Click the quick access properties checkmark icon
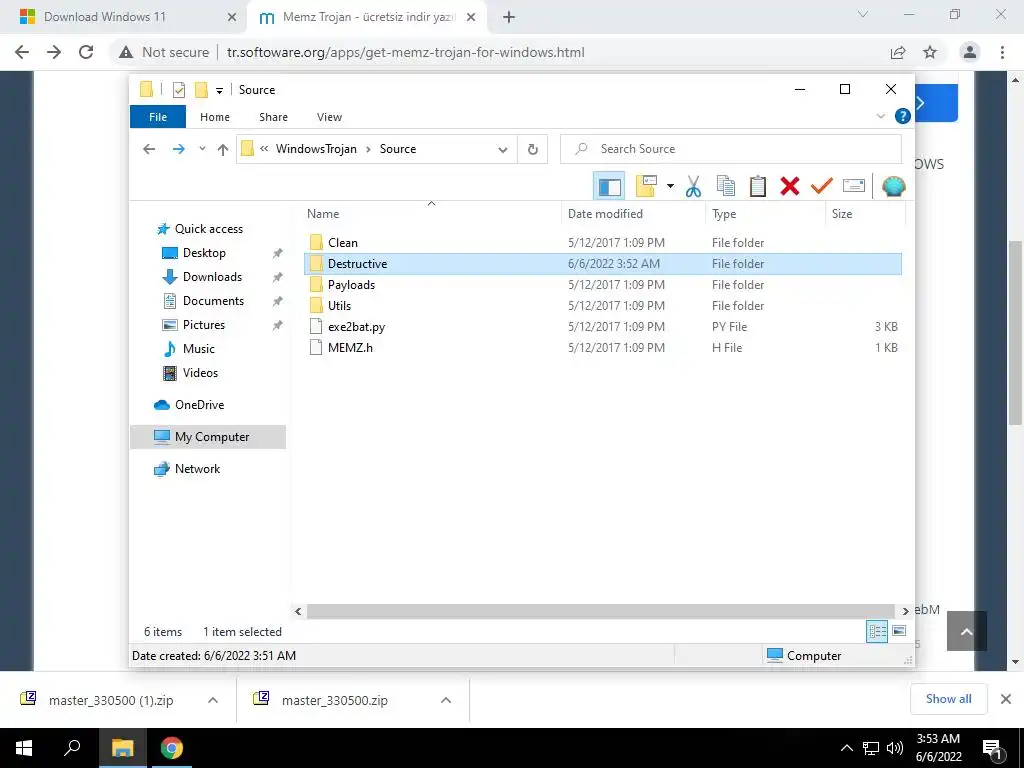Image resolution: width=1024 pixels, height=768 pixels. 178,90
